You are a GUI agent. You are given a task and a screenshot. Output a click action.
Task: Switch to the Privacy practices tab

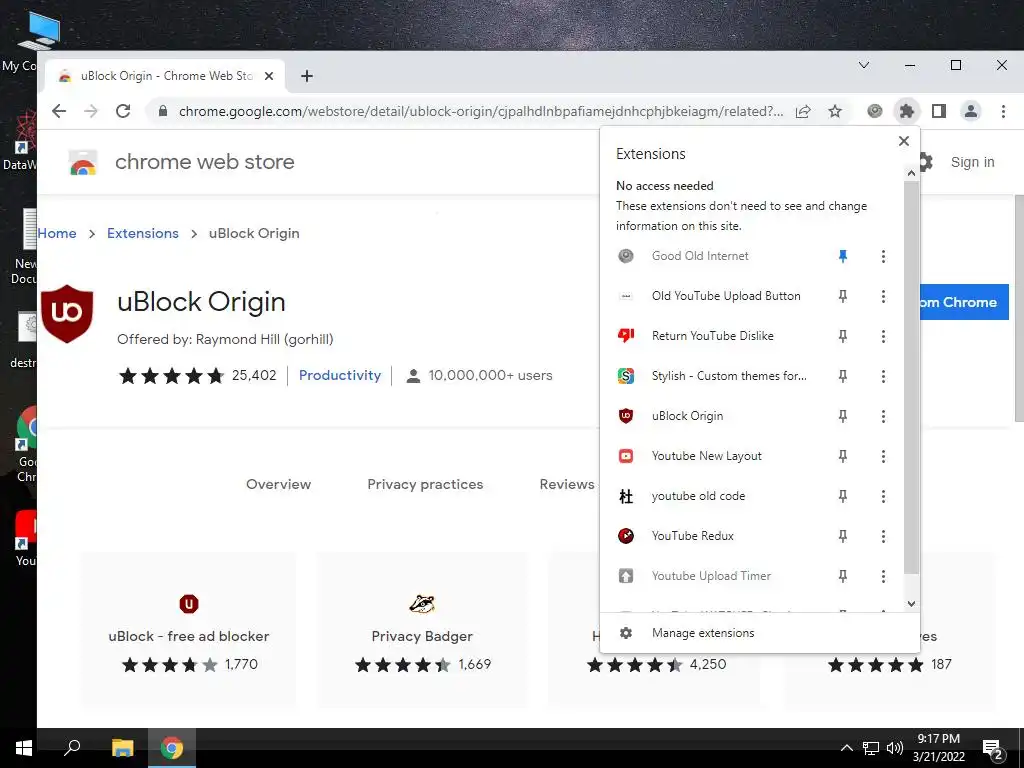tap(425, 484)
